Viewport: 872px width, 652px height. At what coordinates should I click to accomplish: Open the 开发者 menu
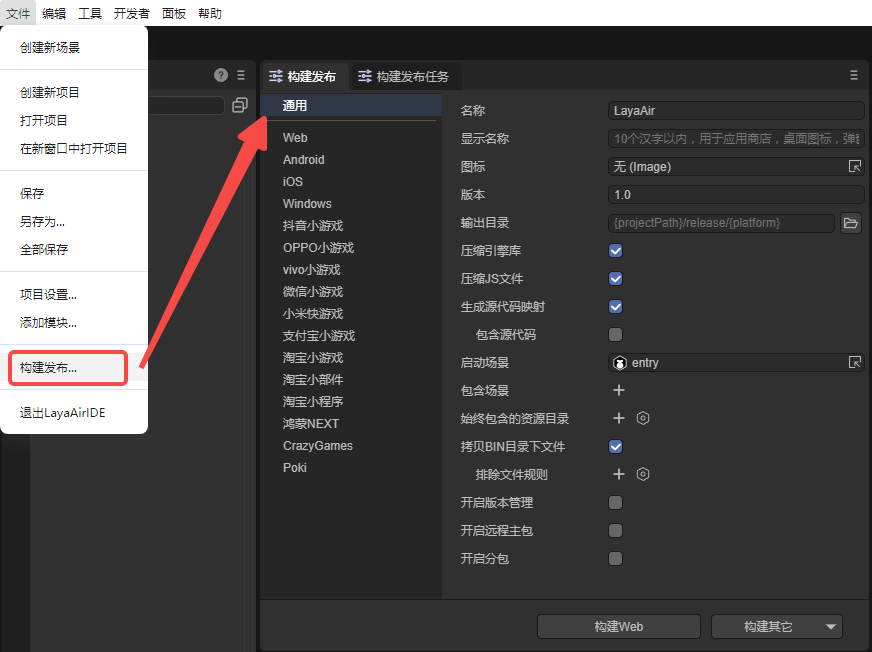[132, 13]
